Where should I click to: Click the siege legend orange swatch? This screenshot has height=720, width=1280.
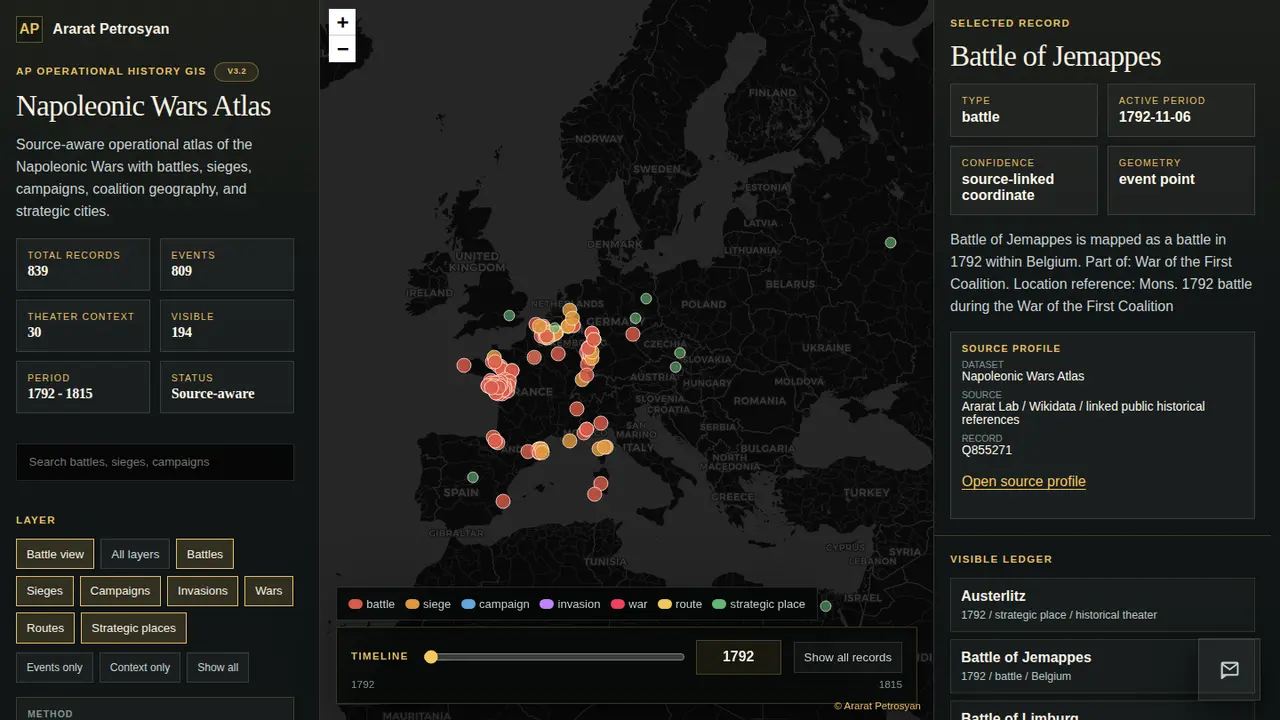pyautogui.click(x=412, y=604)
